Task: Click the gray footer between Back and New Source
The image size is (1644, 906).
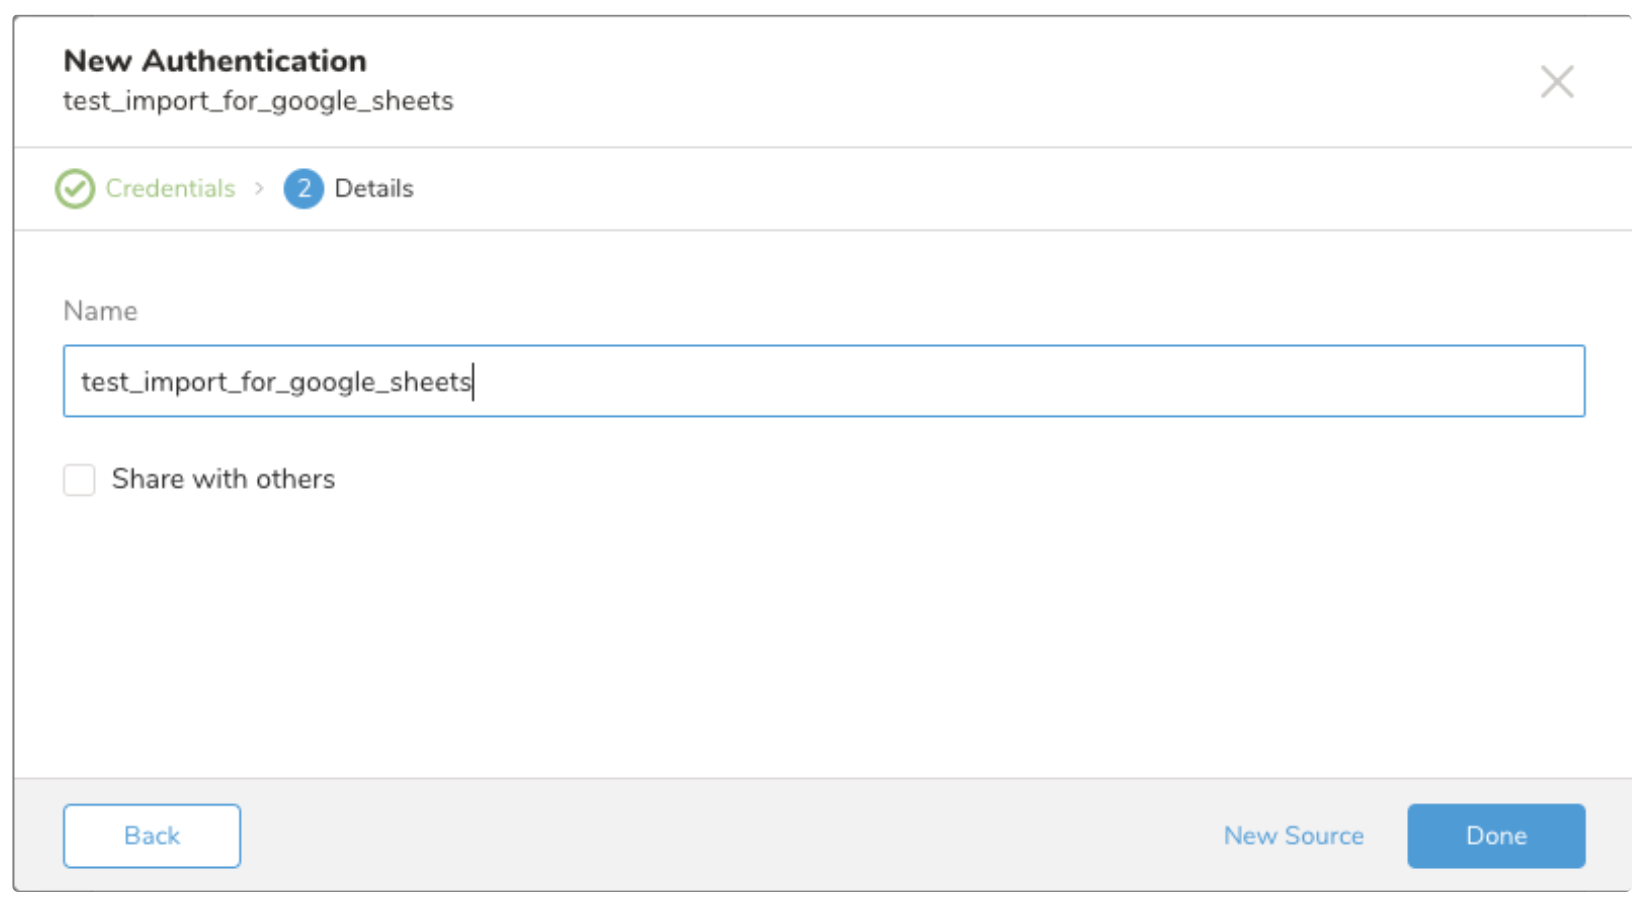Action: [720, 836]
